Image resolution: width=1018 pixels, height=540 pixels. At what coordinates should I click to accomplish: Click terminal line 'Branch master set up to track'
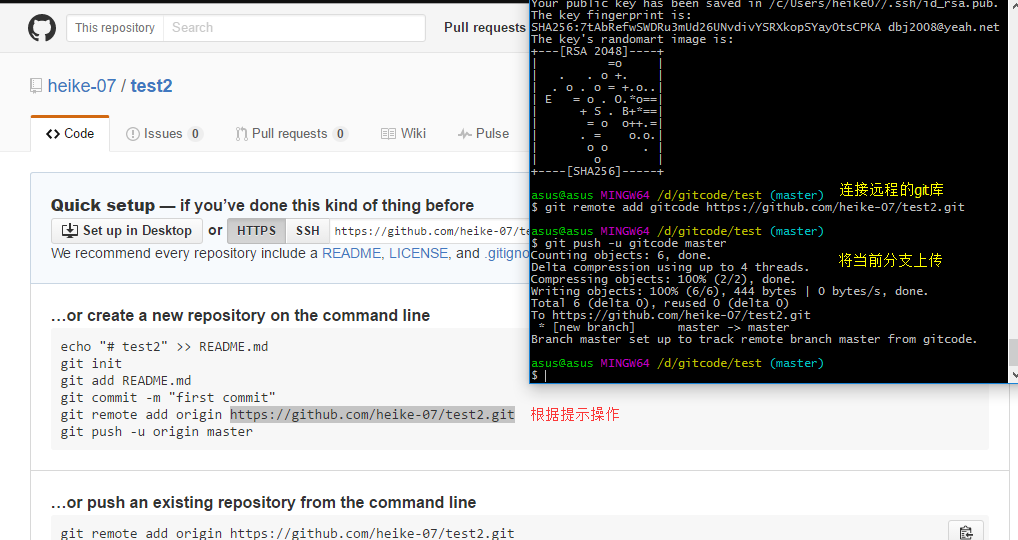click(x=754, y=339)
